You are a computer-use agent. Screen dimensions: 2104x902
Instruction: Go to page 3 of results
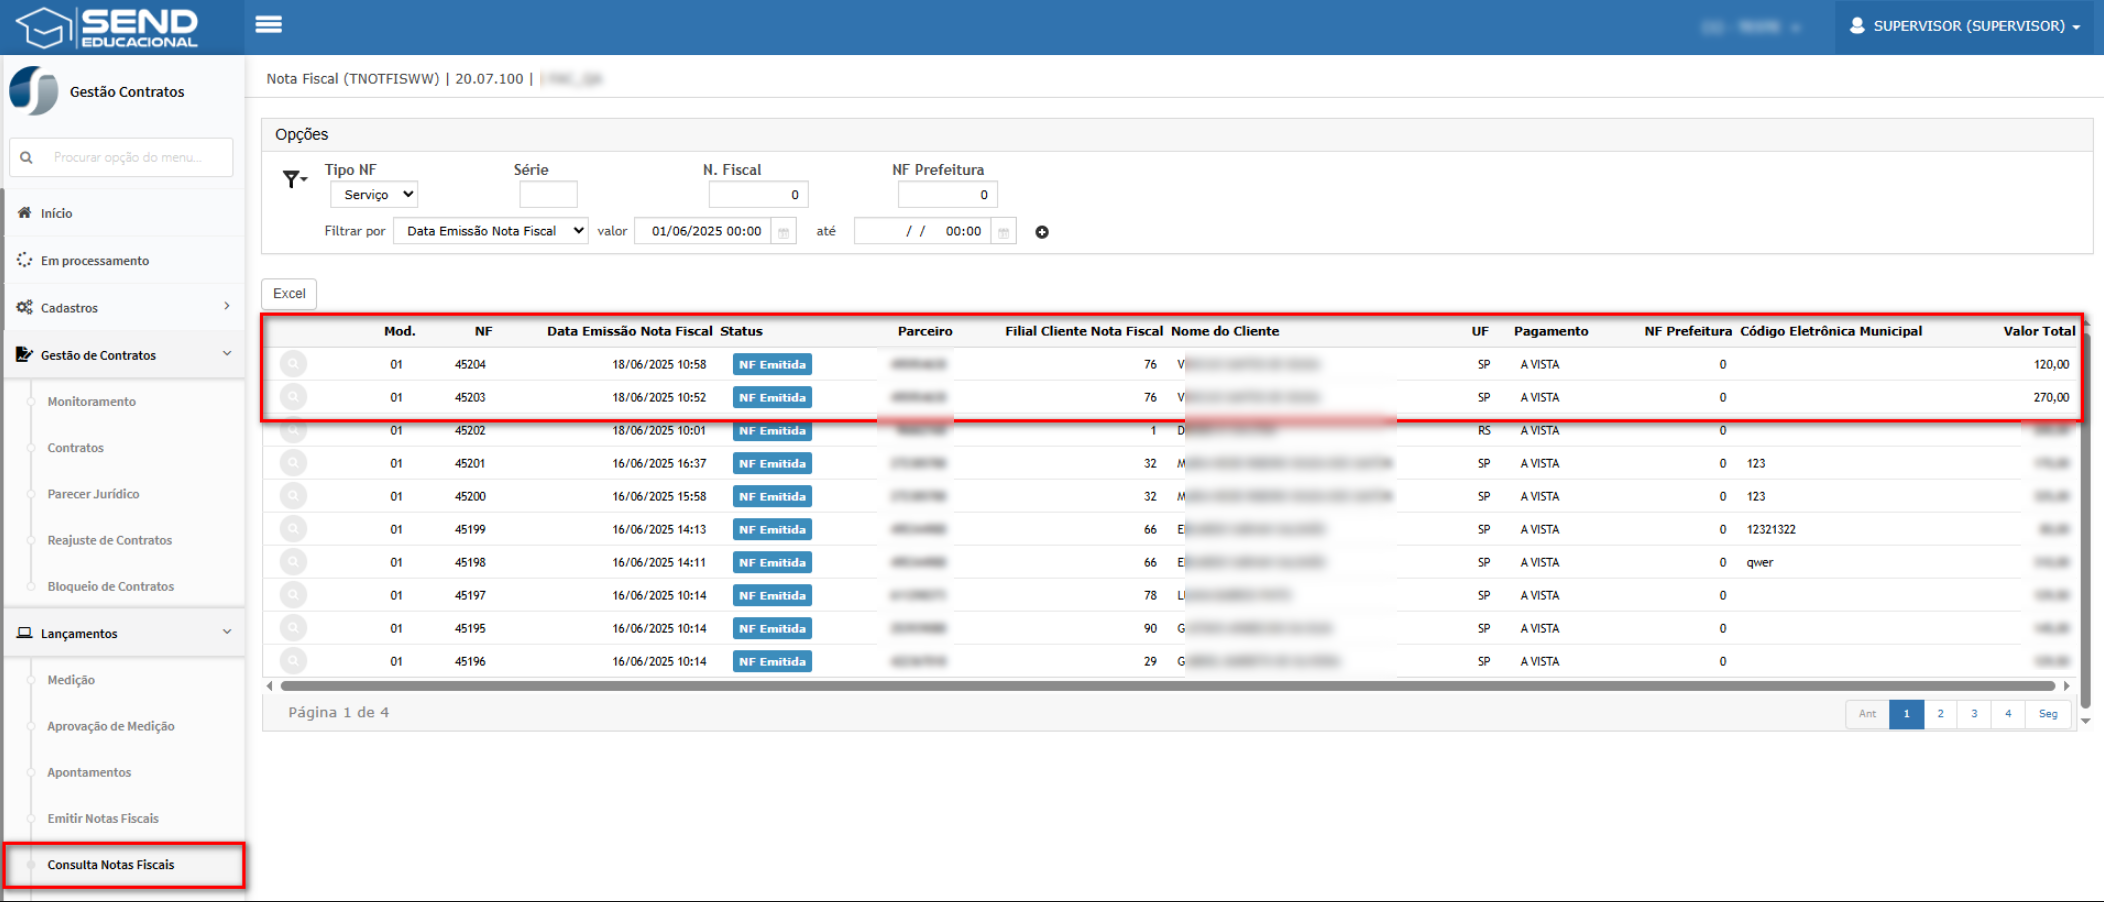(1974, 714)
